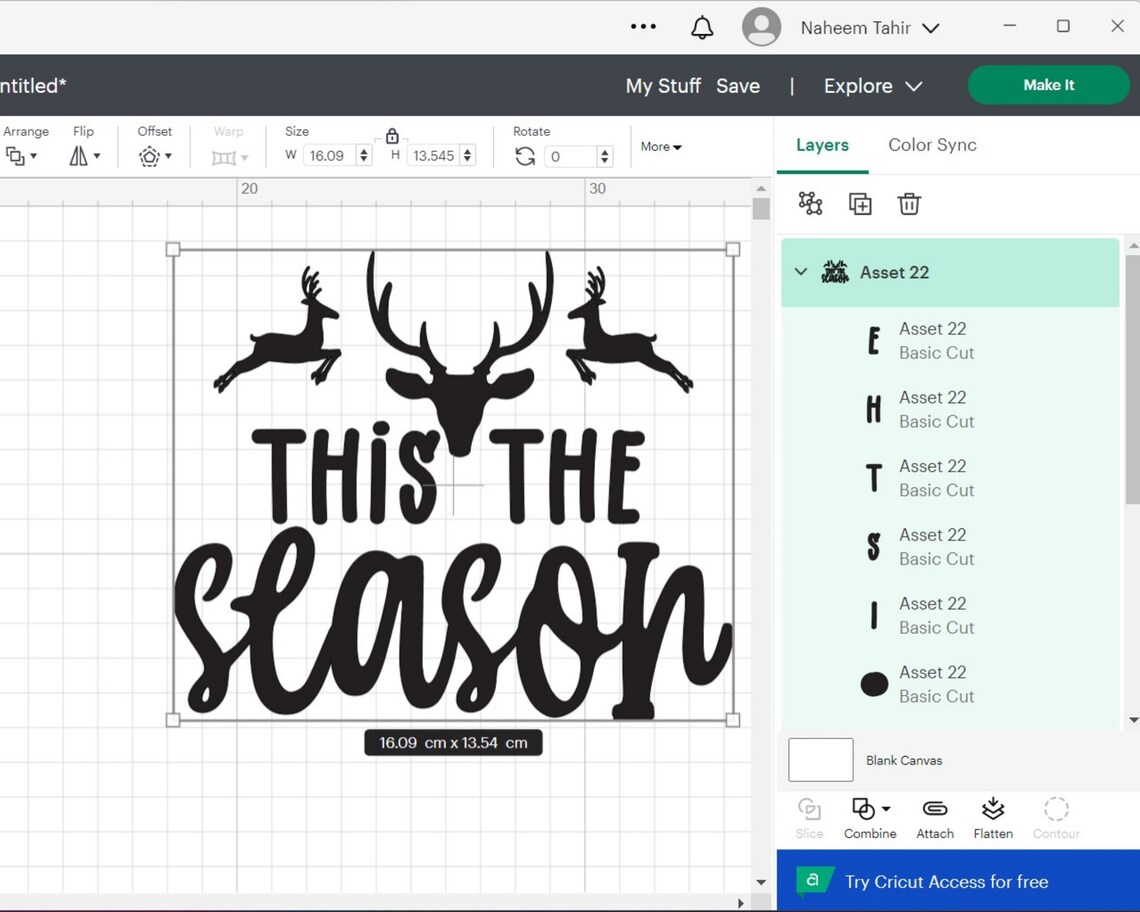Screen dimensions: 1140x912
Task: Click the Blank Canvas color swatch
Action: [819, 760]
